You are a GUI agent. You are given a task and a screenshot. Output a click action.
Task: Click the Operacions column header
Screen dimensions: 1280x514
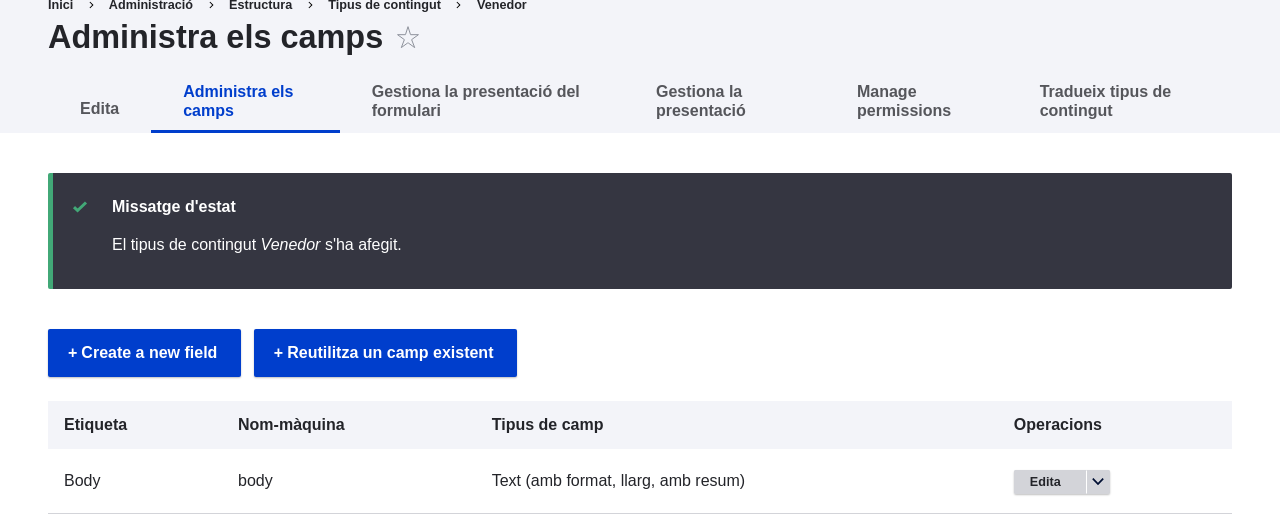1057,425
